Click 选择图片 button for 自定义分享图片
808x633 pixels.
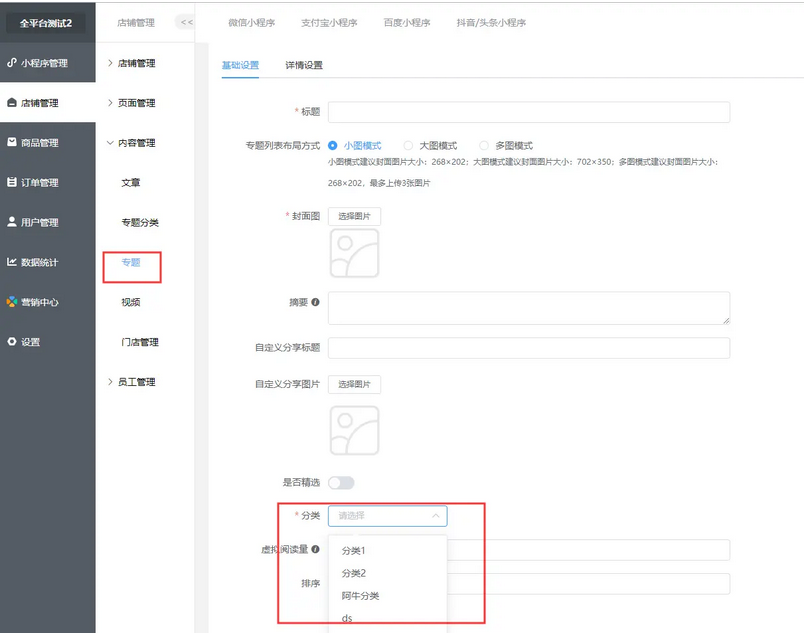355,385
